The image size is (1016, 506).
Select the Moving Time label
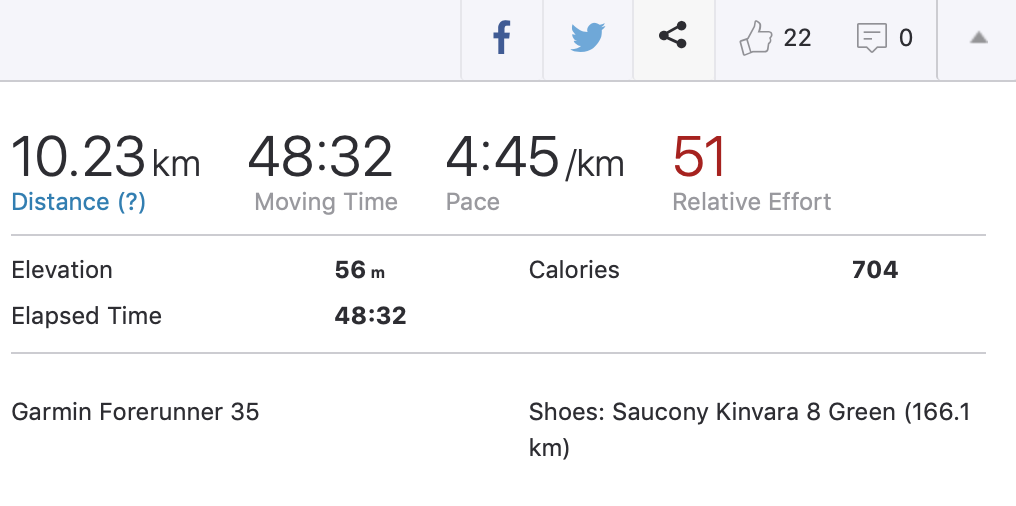(x=326, y=202)
